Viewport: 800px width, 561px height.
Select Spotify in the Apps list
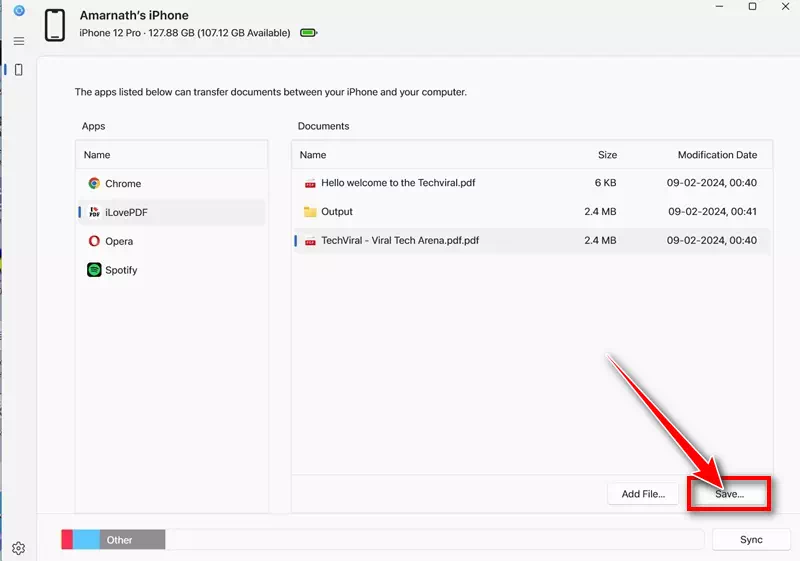point(172,270)
